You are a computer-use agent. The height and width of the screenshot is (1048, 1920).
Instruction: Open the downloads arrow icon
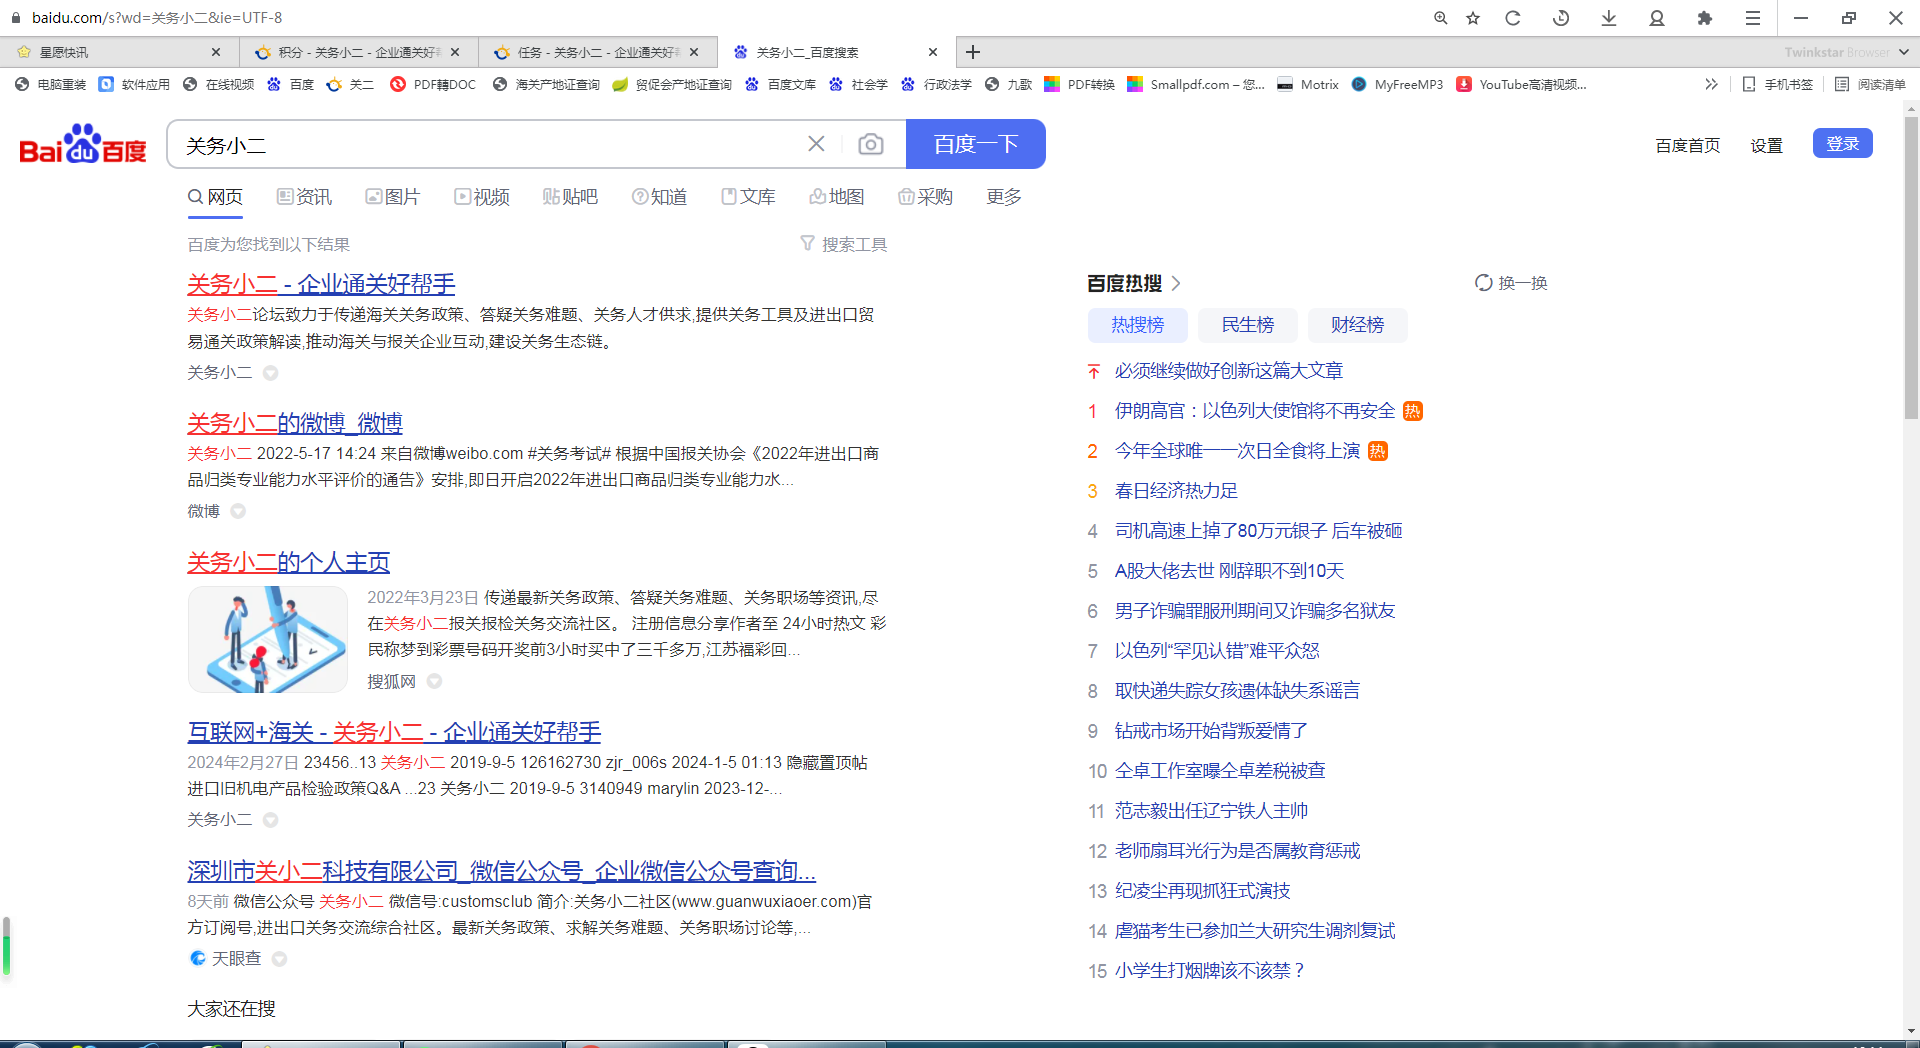[1609, 18]
